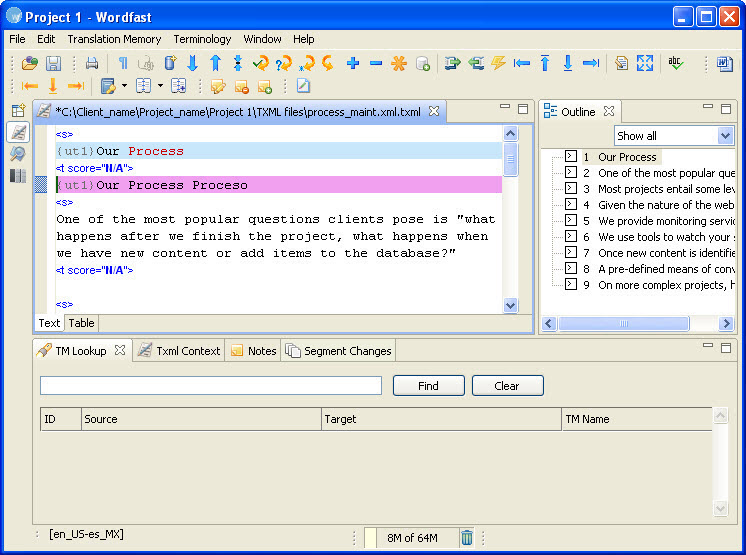
Task: Expand outline item 5 We provide monitoring
Action: coord(571,220)
